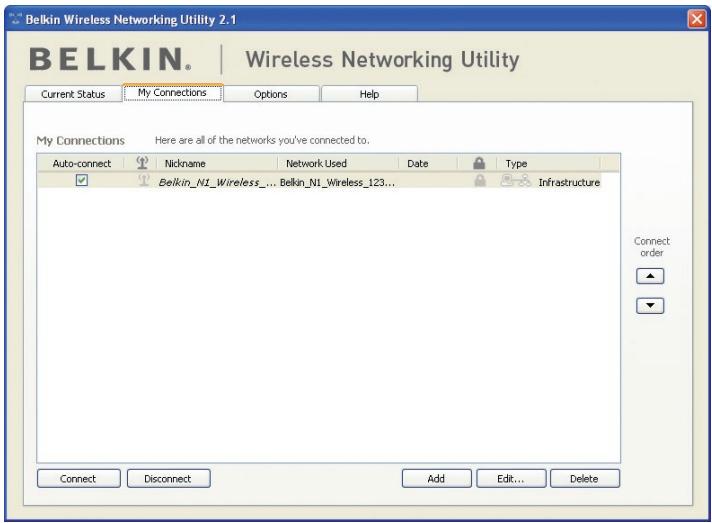The height and width of the screenshot is (523, 712).
Task: Add a new network connection
Action: pyautogui.click(x=436, y=479)
